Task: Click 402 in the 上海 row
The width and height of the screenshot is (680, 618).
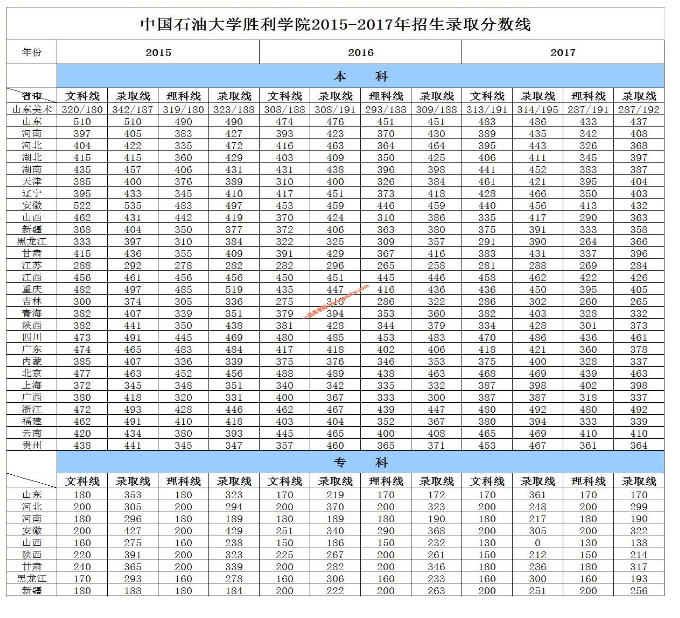Action: 588,385
